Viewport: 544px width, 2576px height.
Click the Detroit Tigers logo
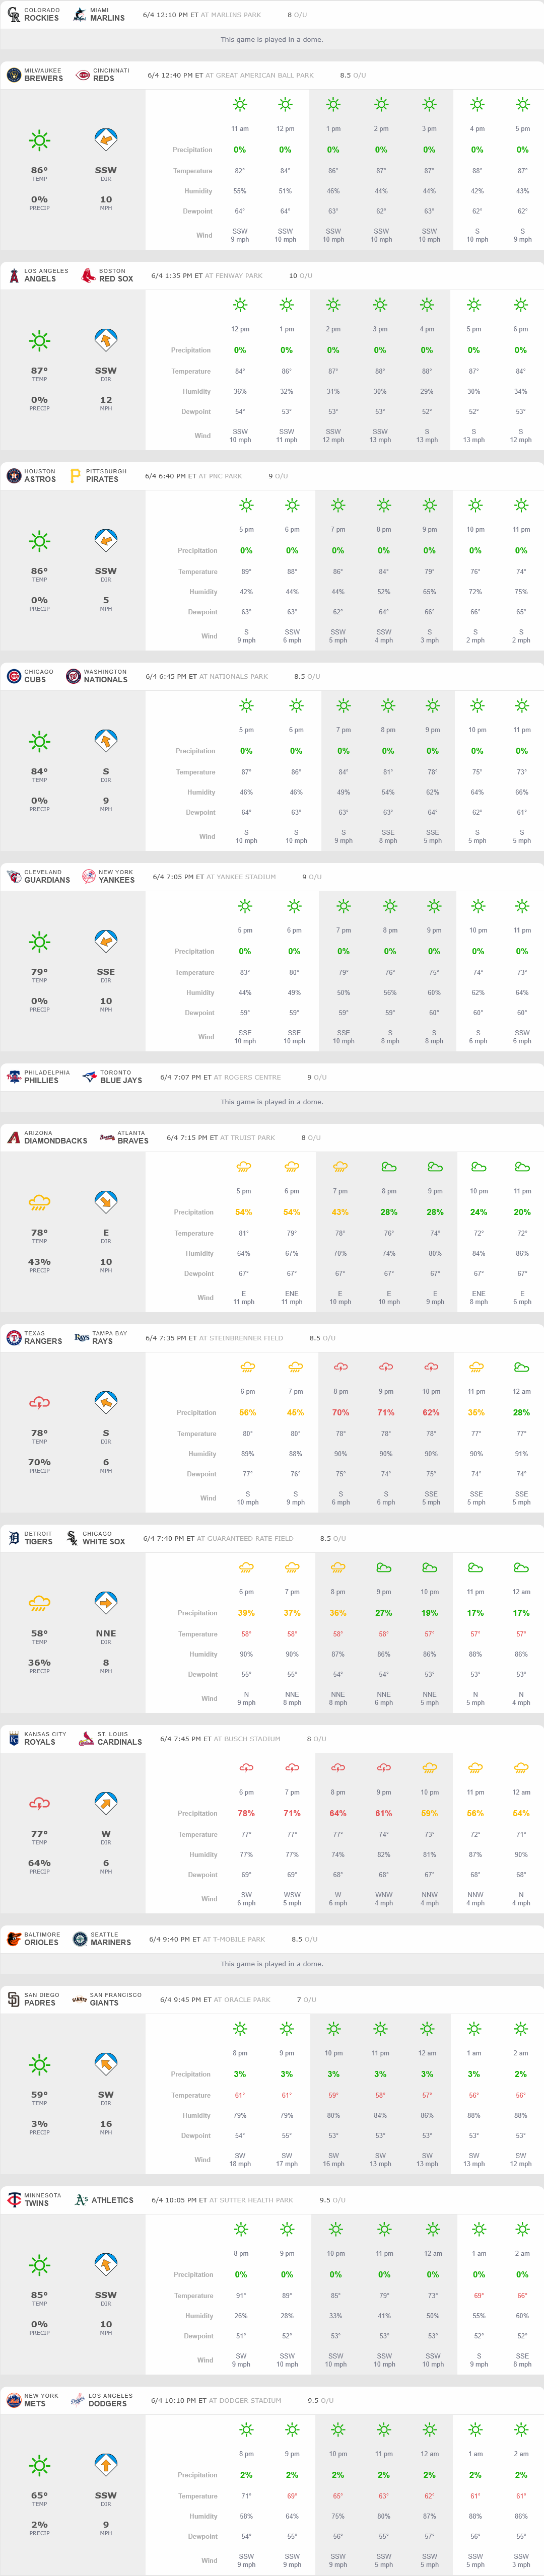14,1538
